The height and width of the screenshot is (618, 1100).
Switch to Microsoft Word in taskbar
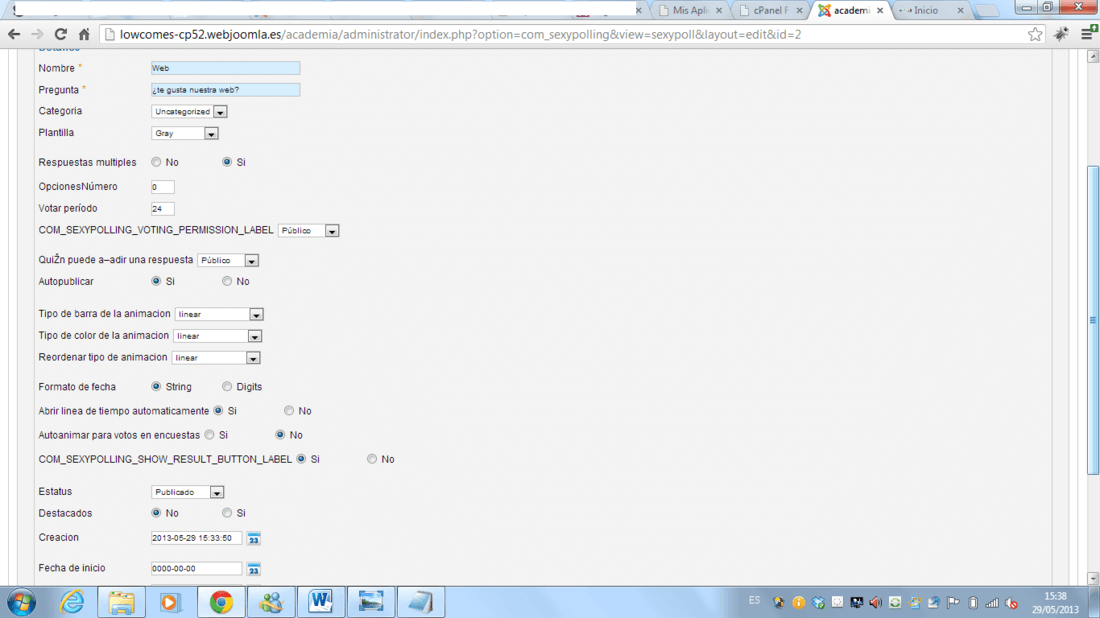[x=321, y=603]
